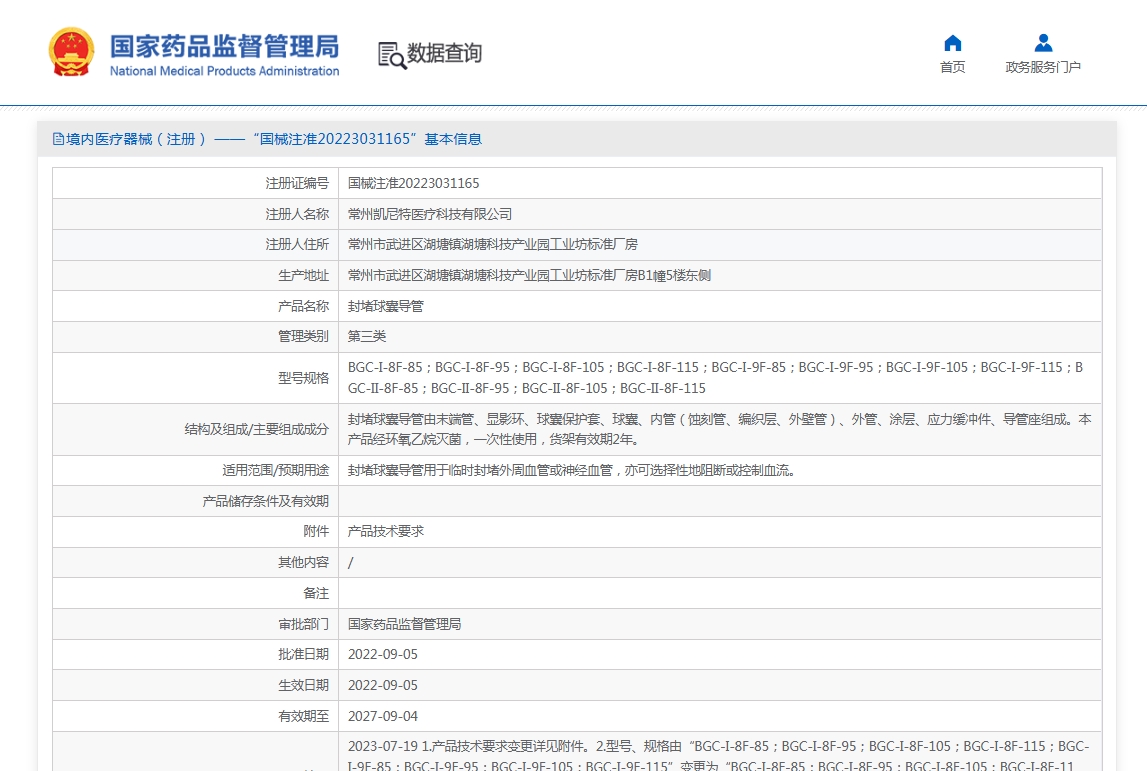Screen dimensions: 1147x771
Task: Click the 生产地址 value ending B1幢5楼东侧
Action: [529, 276]
